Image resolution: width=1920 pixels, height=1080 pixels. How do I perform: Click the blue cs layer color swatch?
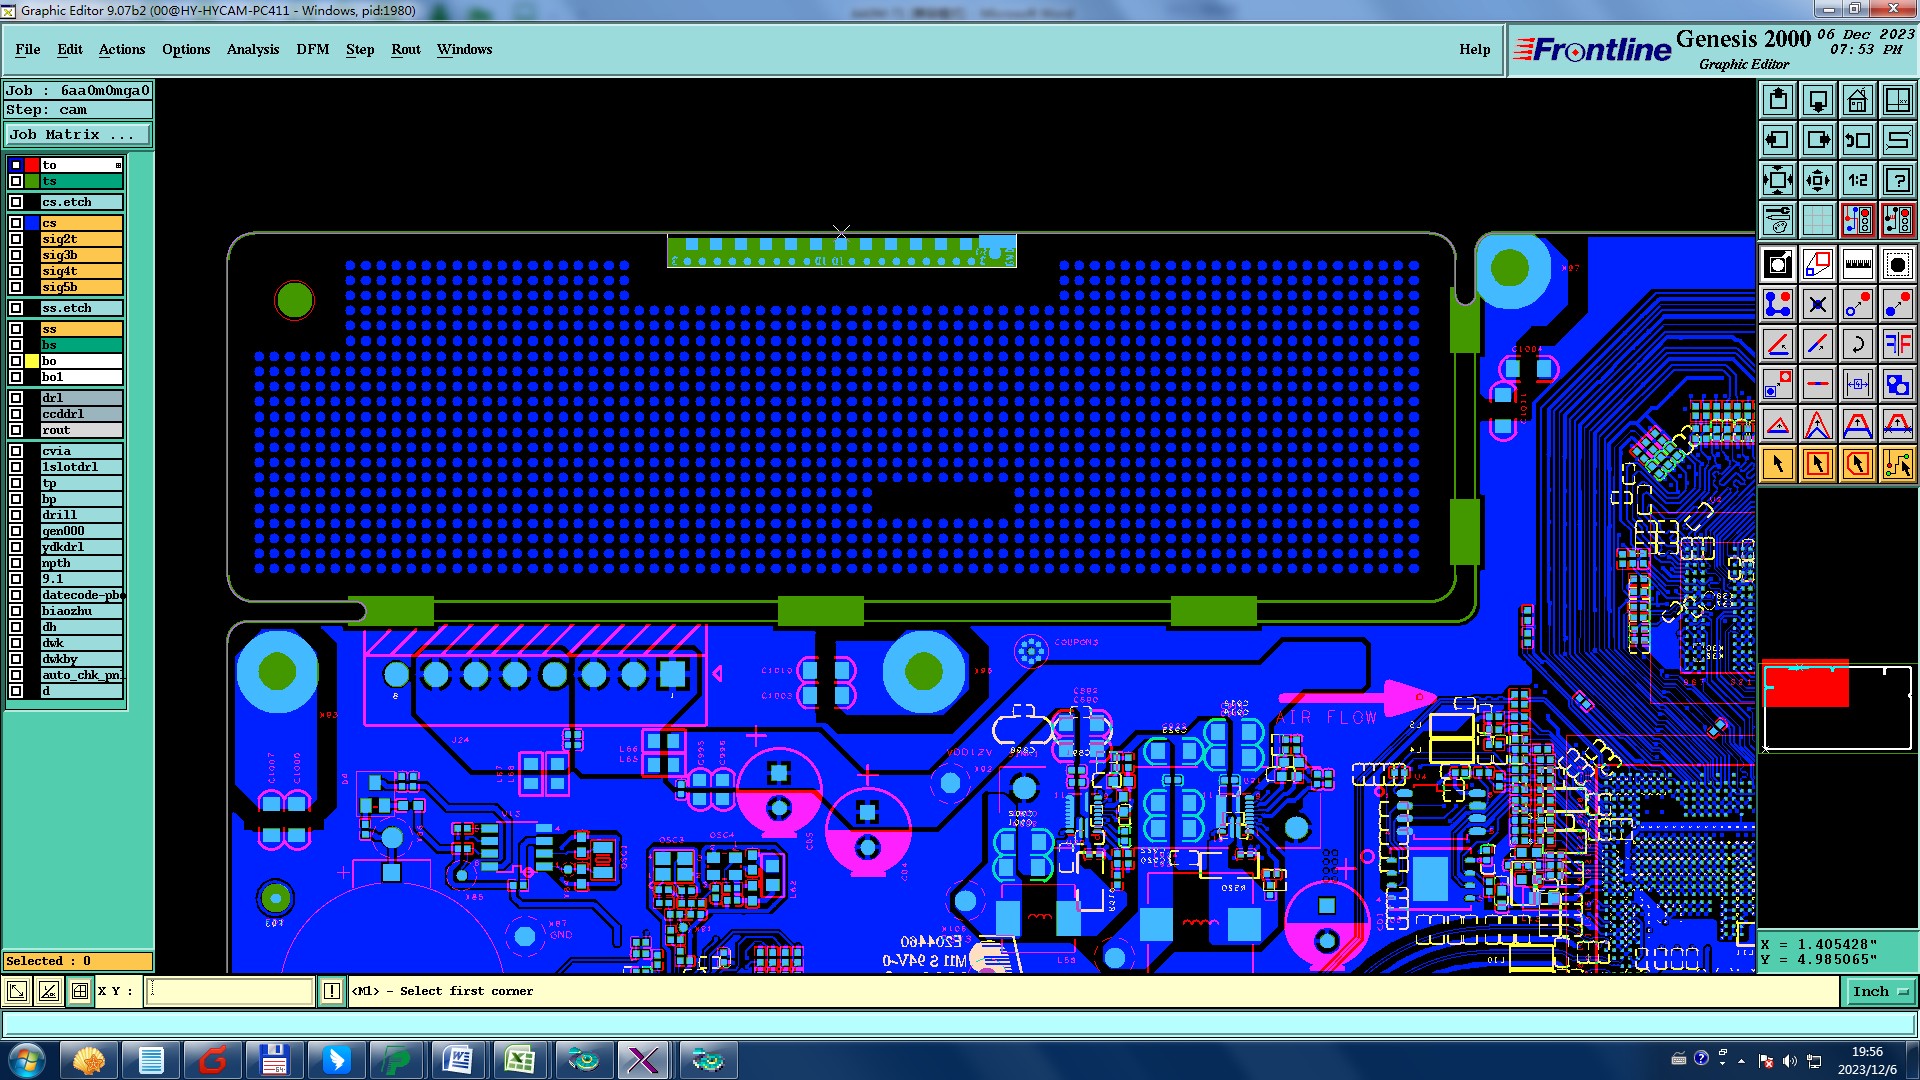[32, 223]
